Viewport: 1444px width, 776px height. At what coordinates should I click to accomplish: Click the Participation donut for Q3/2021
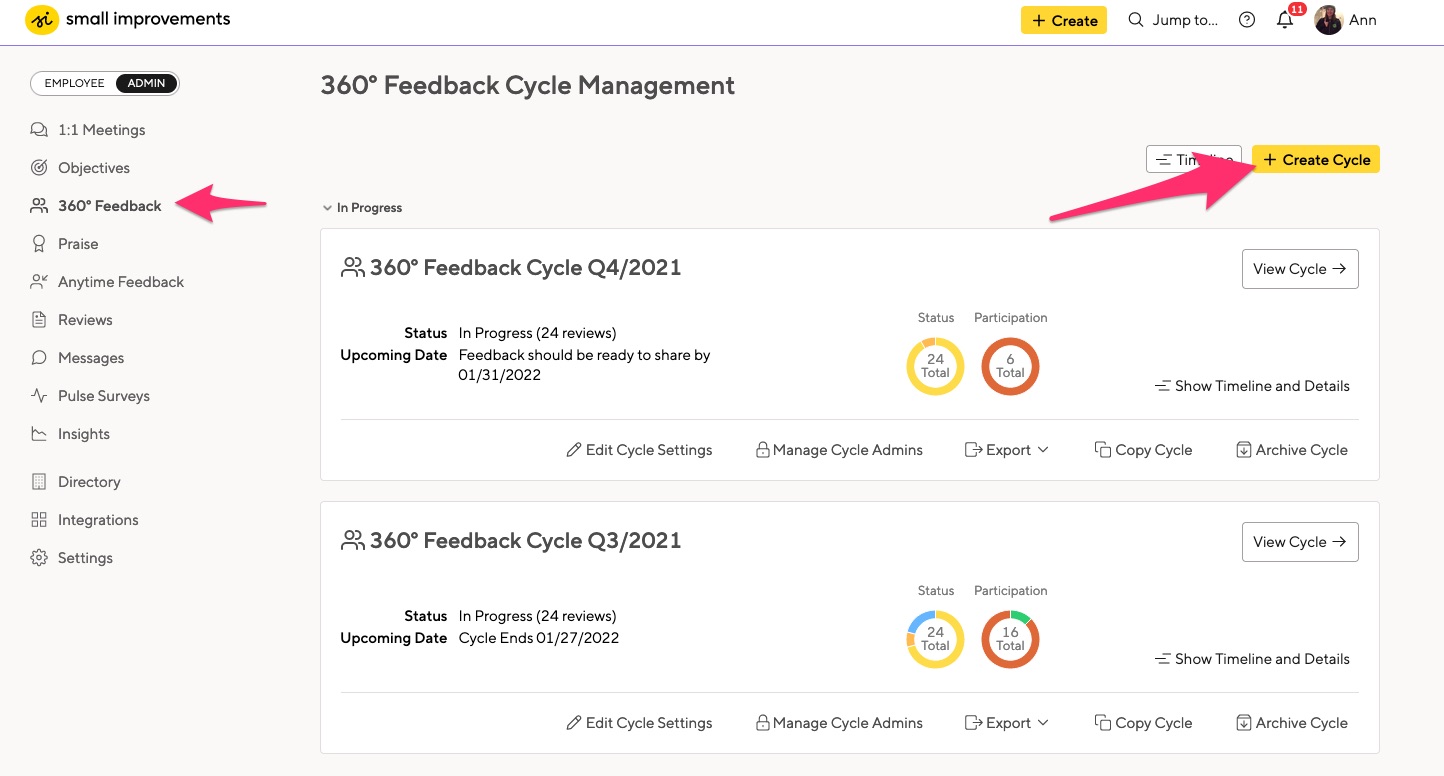click(x=1010, y=639)
